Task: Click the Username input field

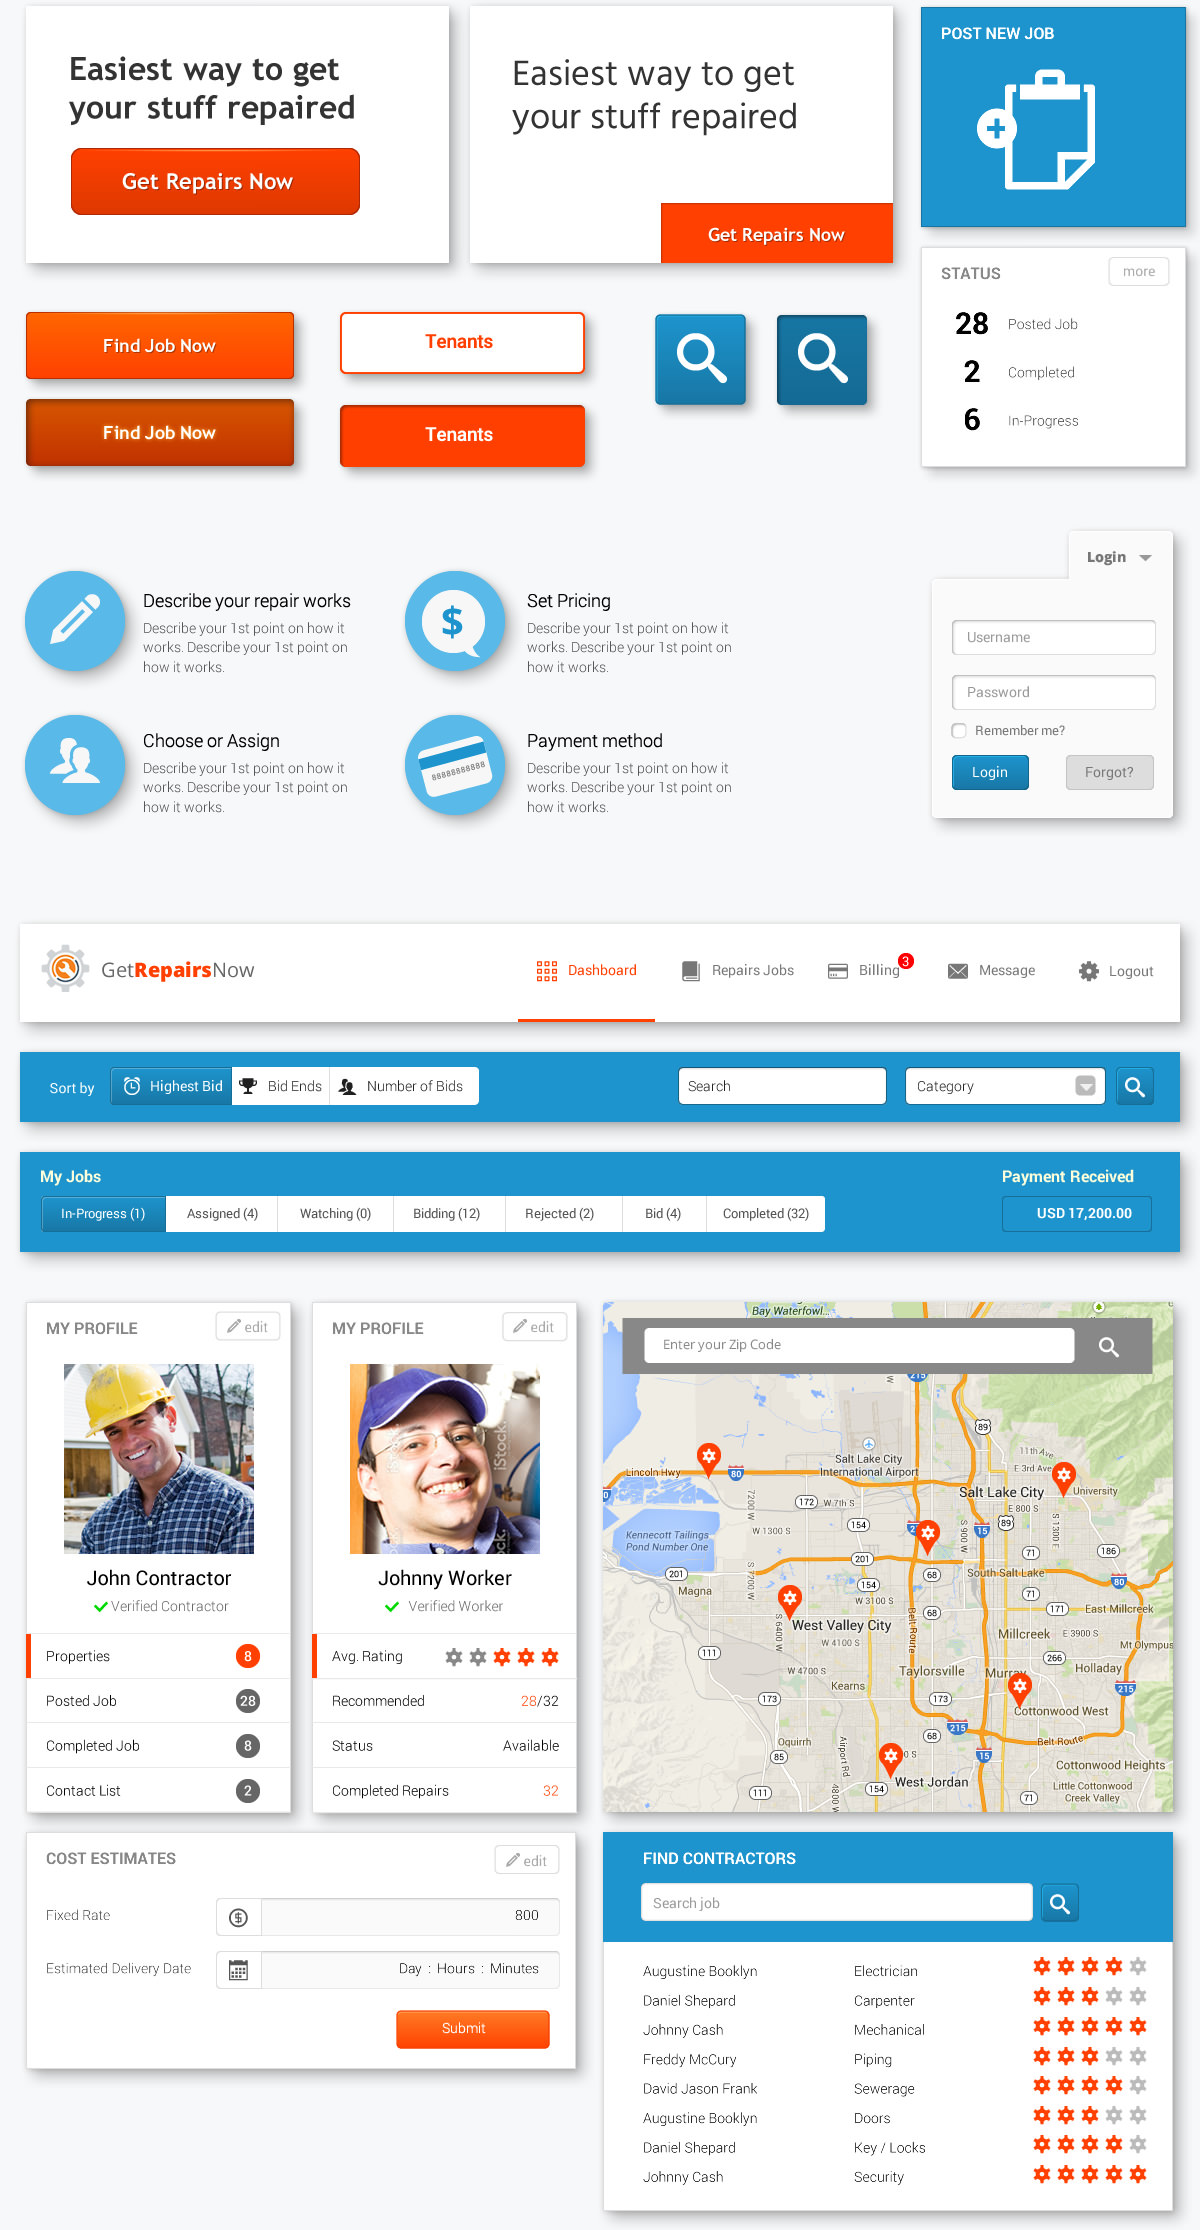Action: click(1053, 638)
